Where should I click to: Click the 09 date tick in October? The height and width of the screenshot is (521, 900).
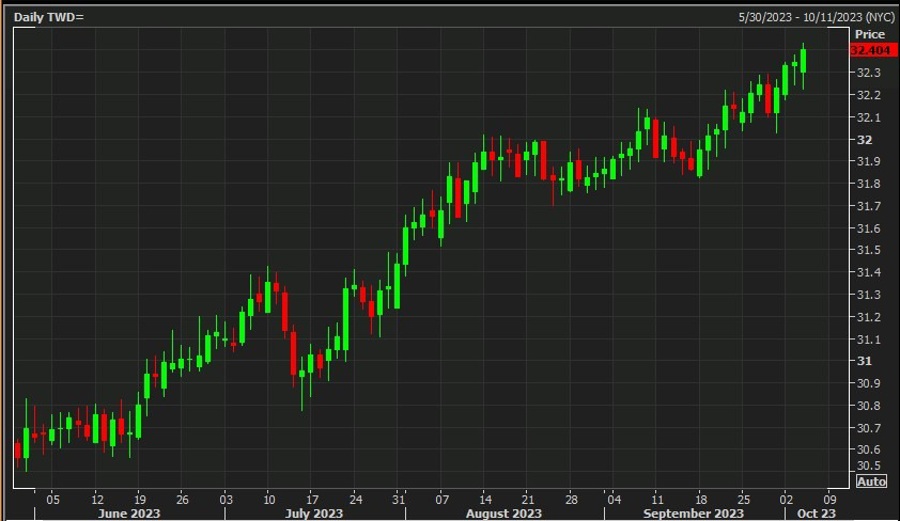[829, 500]
